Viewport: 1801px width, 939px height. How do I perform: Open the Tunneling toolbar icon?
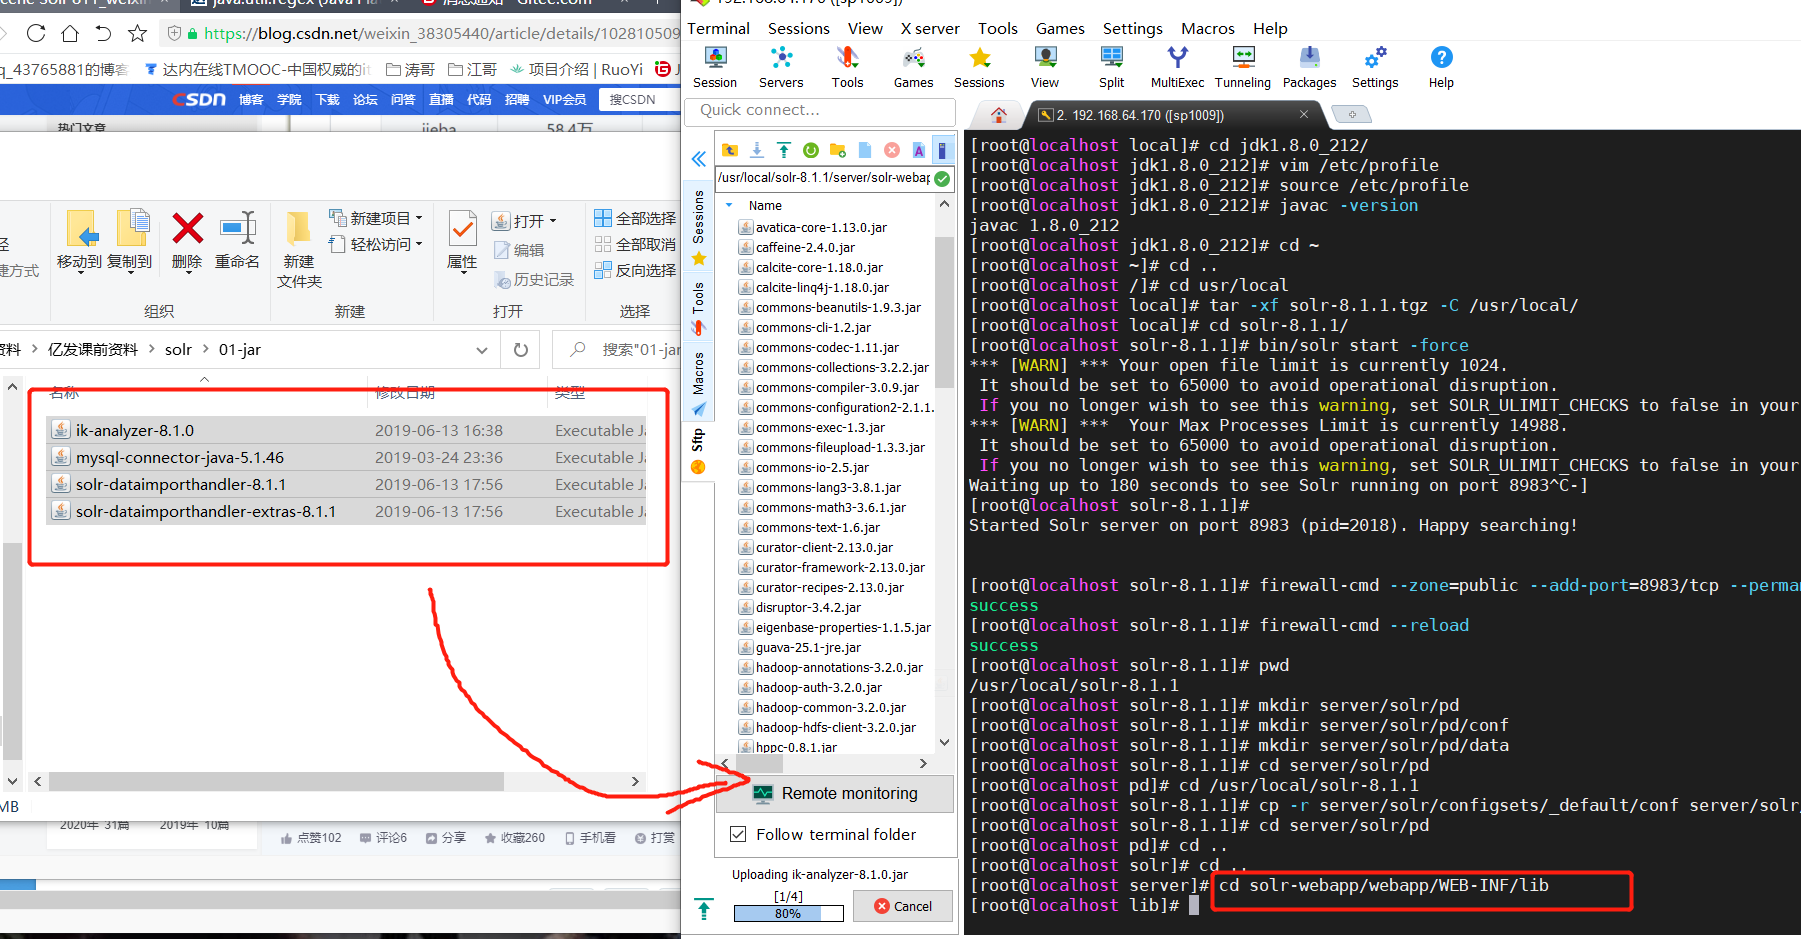(1243, 67)
